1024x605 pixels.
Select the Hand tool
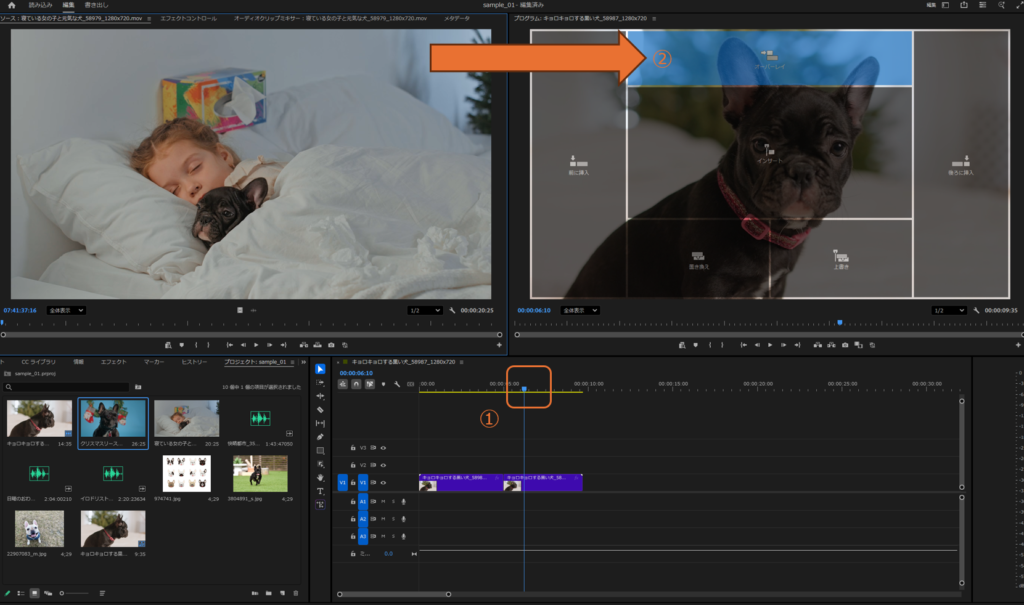tap(320, 478)
